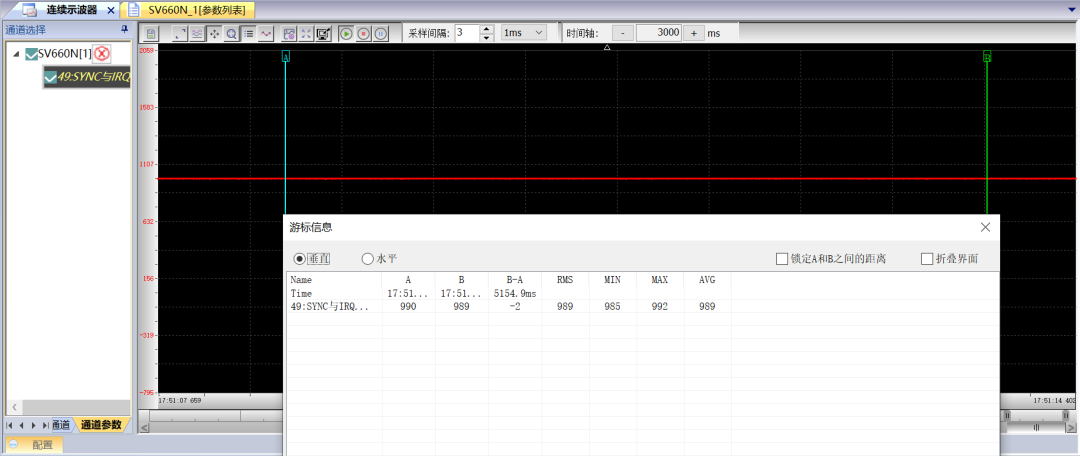This screenshot has height=456, width=1080.
Task: Click the full-screen expand-arrows toolbar icon
Action: [306, 33]
